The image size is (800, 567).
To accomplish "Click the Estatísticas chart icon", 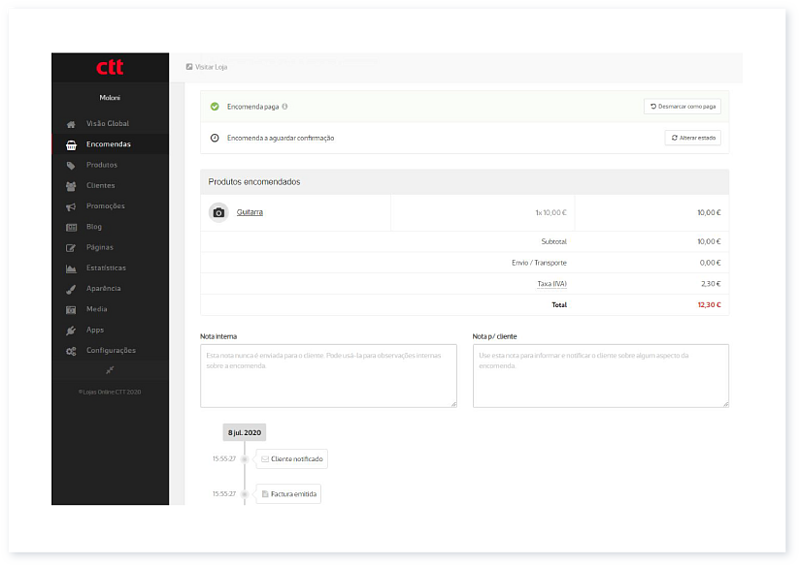I will (71, 268).
